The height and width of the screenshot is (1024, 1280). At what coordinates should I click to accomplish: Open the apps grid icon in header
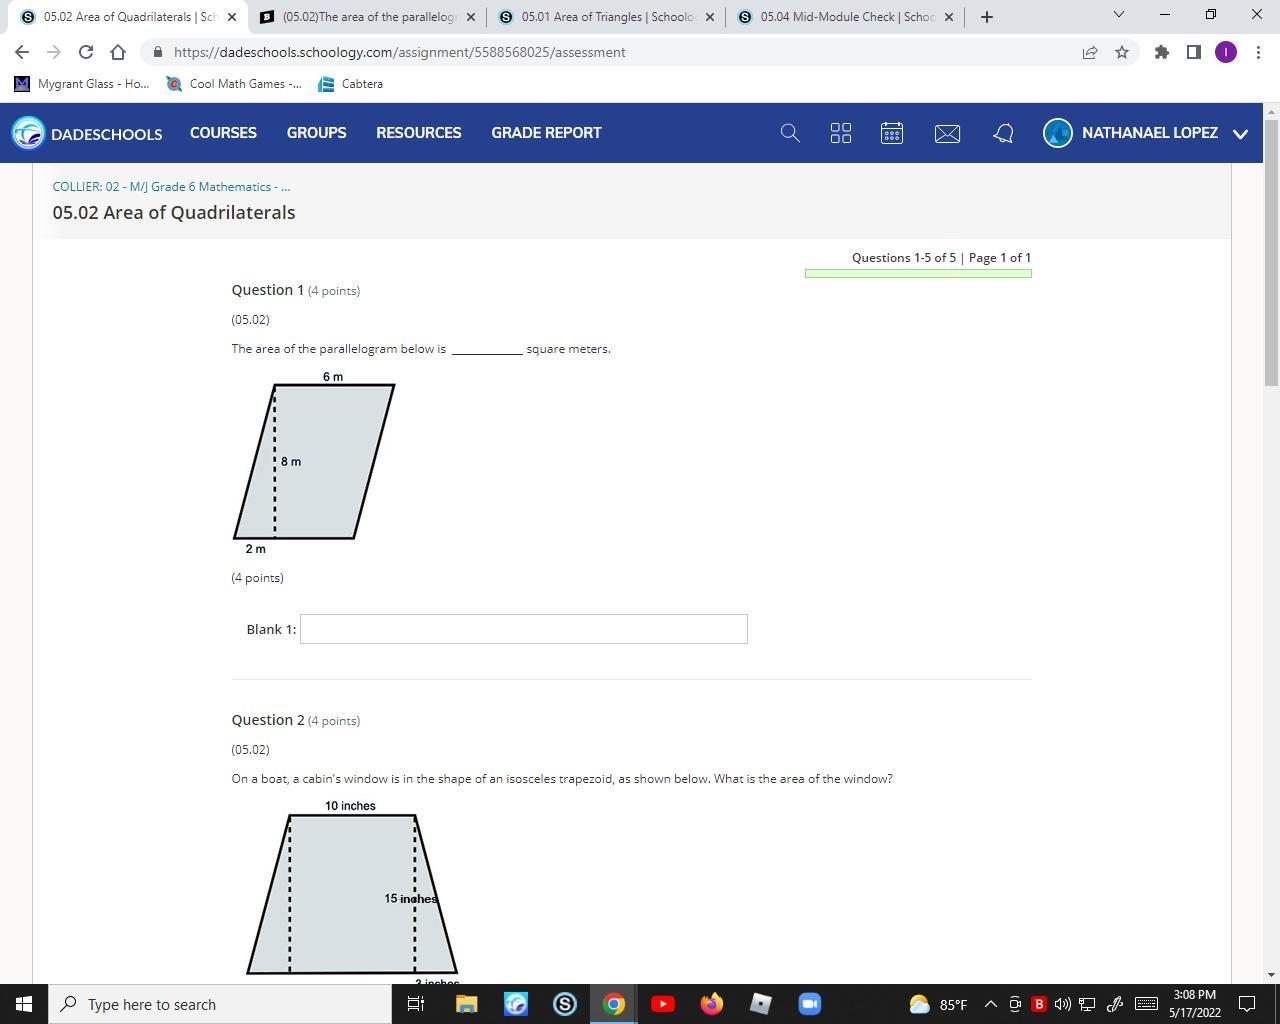point(841,133)
